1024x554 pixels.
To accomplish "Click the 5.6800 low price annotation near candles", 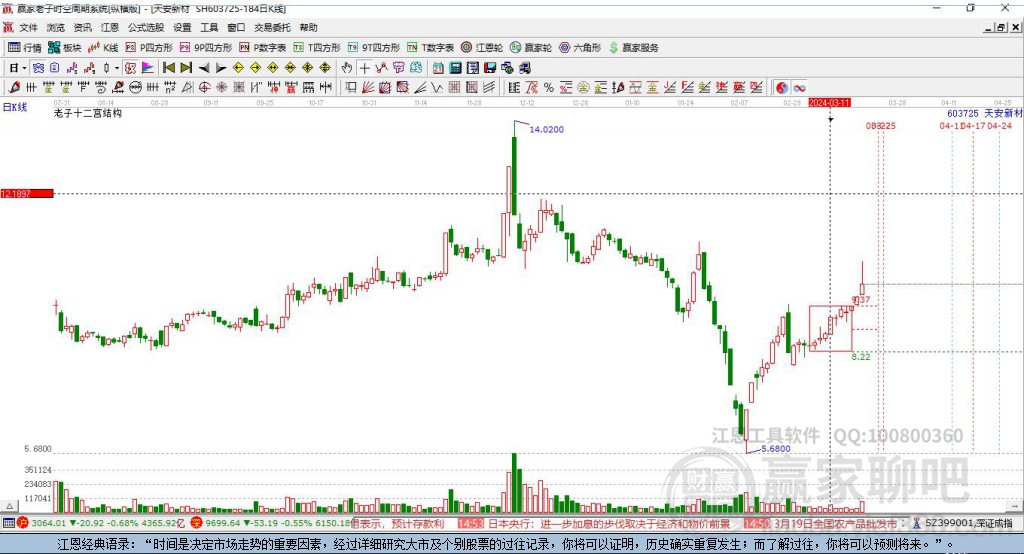I will pos(776,448).
